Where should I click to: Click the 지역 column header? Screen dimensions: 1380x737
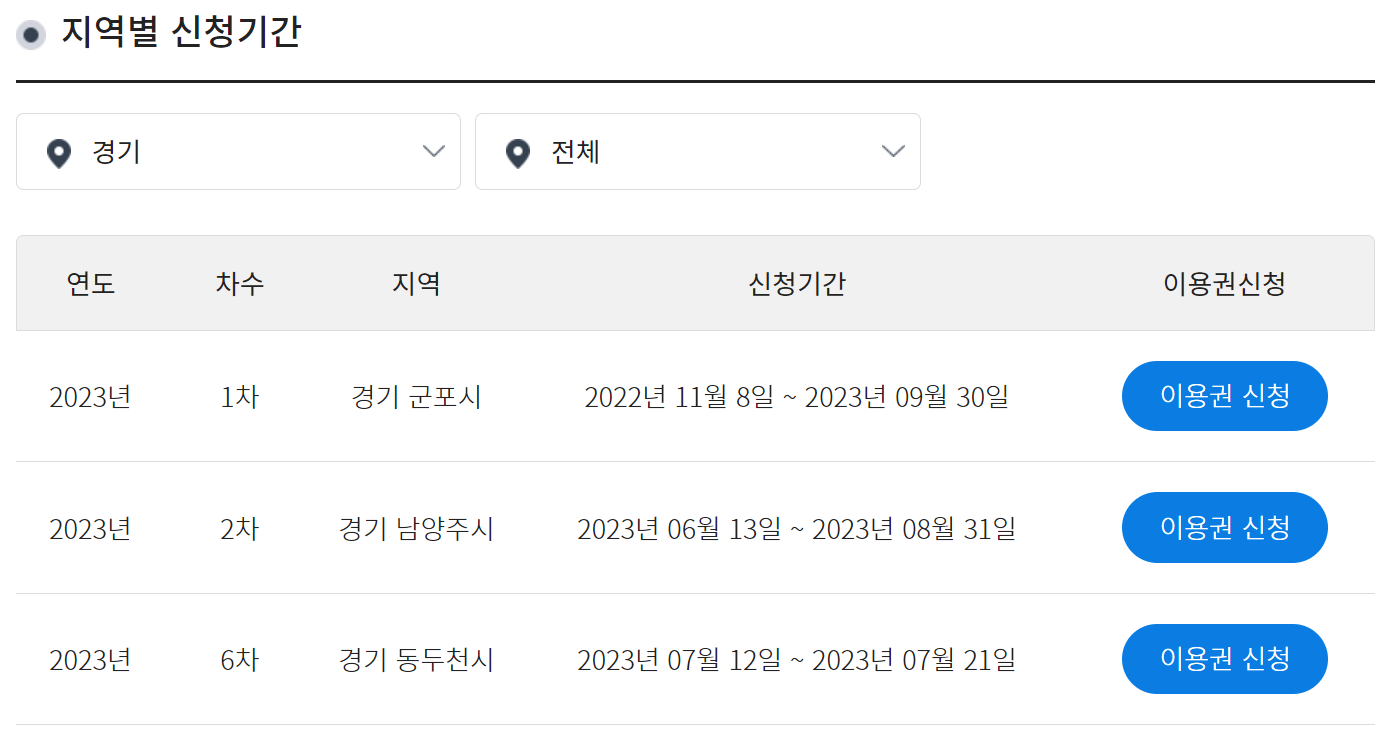[417, 283]
